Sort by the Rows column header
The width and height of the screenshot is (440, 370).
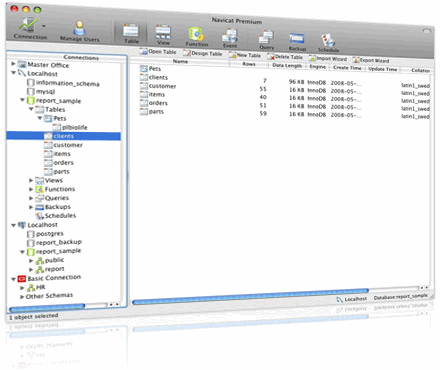point(249,64)
